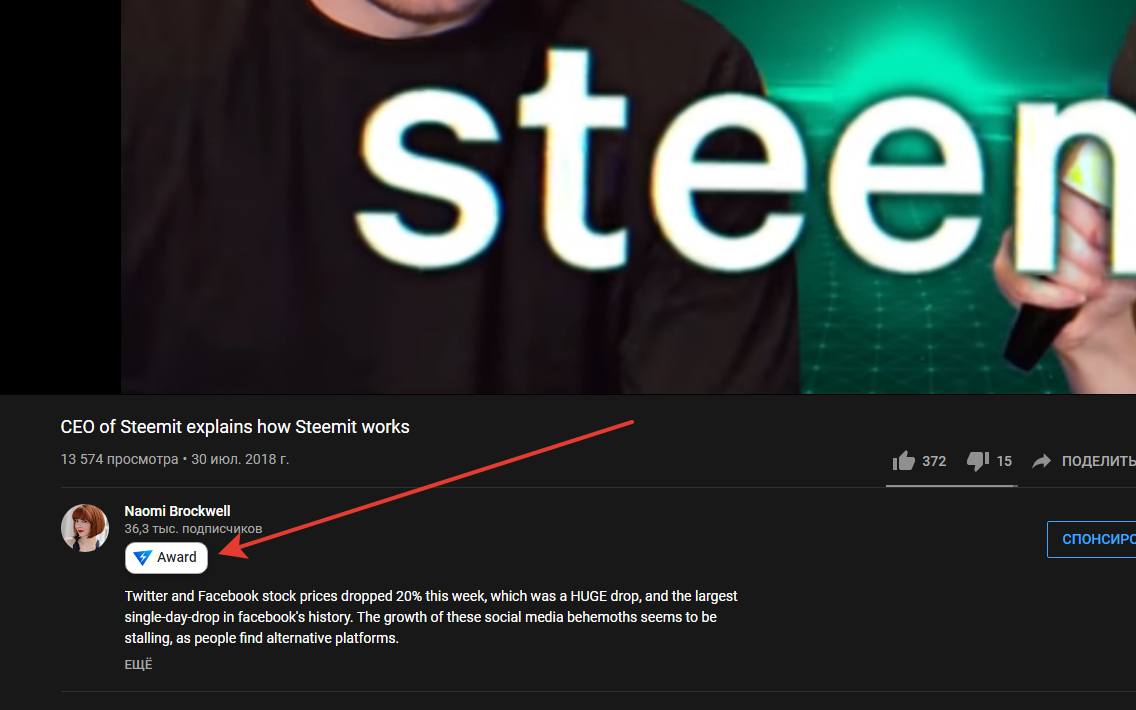
Task: Click the СПОНСИРОВАТЬ sponsor button
Action: point(1092,539)
